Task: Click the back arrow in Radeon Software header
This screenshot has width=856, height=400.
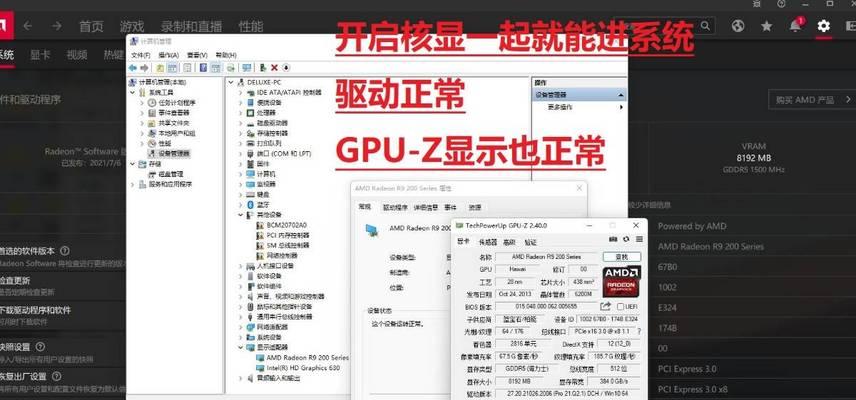Action: pos(27,26)
